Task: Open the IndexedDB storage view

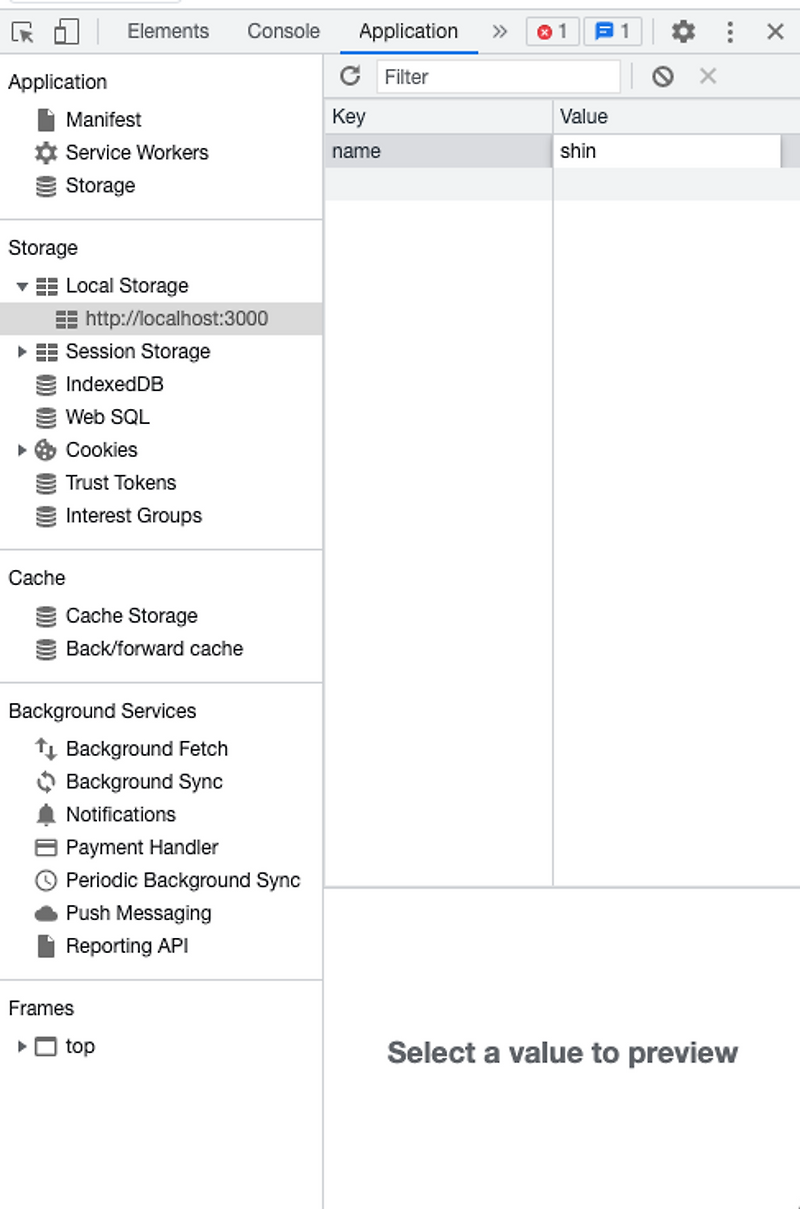Action: 114,384
